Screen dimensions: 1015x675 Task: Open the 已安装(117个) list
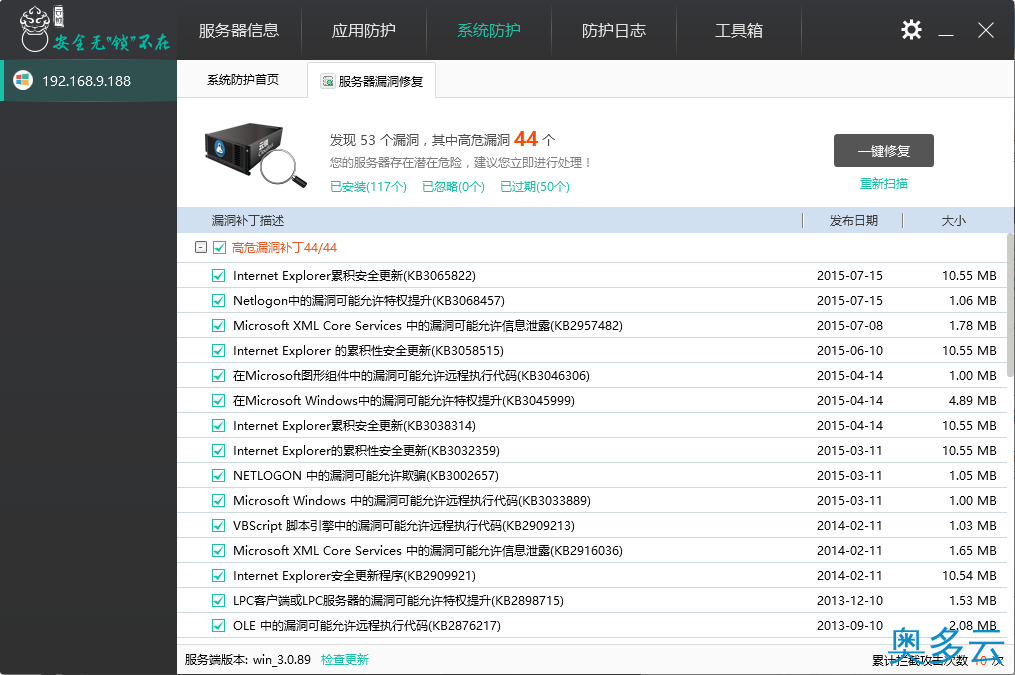pos(368,186)
